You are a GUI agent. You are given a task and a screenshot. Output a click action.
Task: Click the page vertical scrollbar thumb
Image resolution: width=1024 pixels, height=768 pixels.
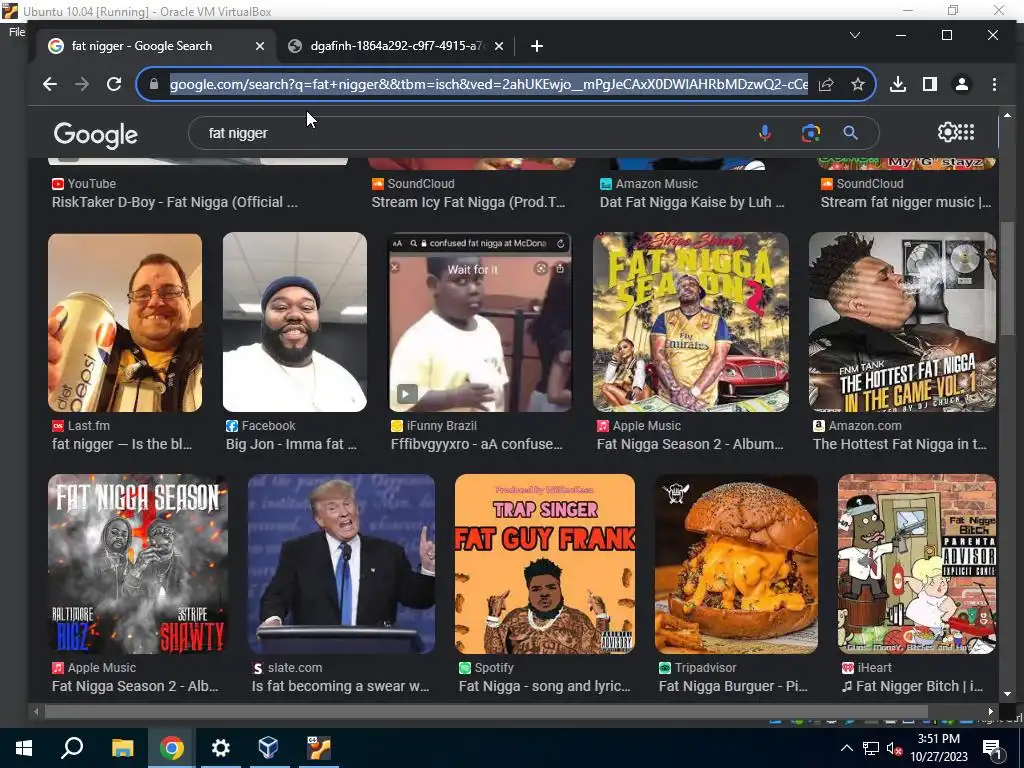[1007, 278]
